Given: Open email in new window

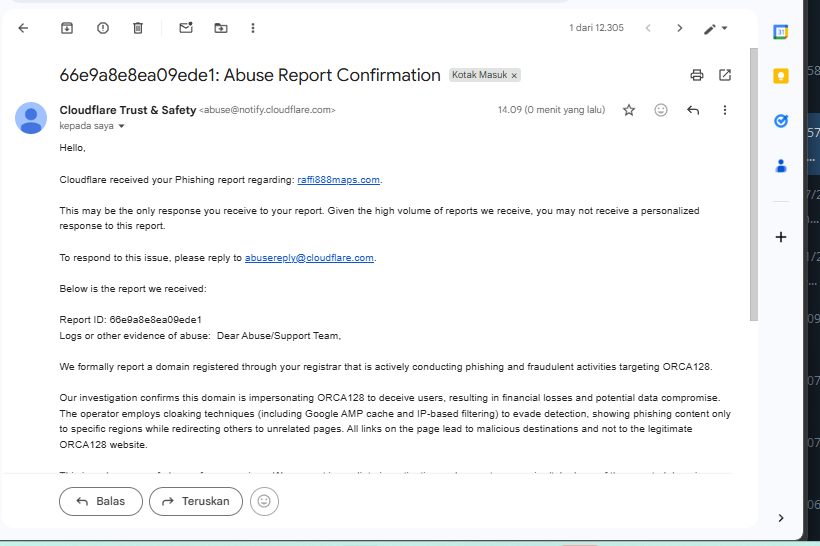Looking at the screenshot, I should click(x=725, y=75).
